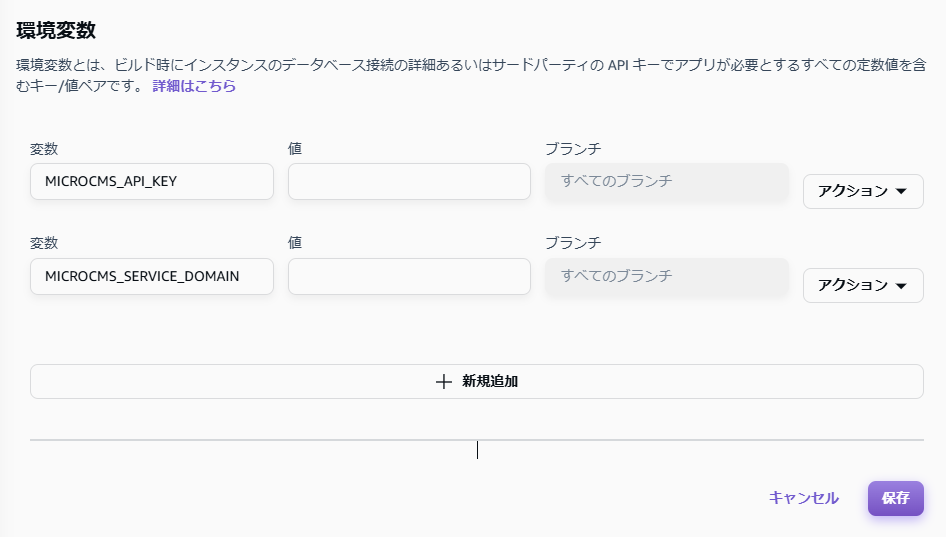Click the すべてのブランチ field in the MICROCMS_SERVICE_DOMAIN row
The height and width of the screenshot is (537, 946).
pyautogui.click(x=666, y=276)
